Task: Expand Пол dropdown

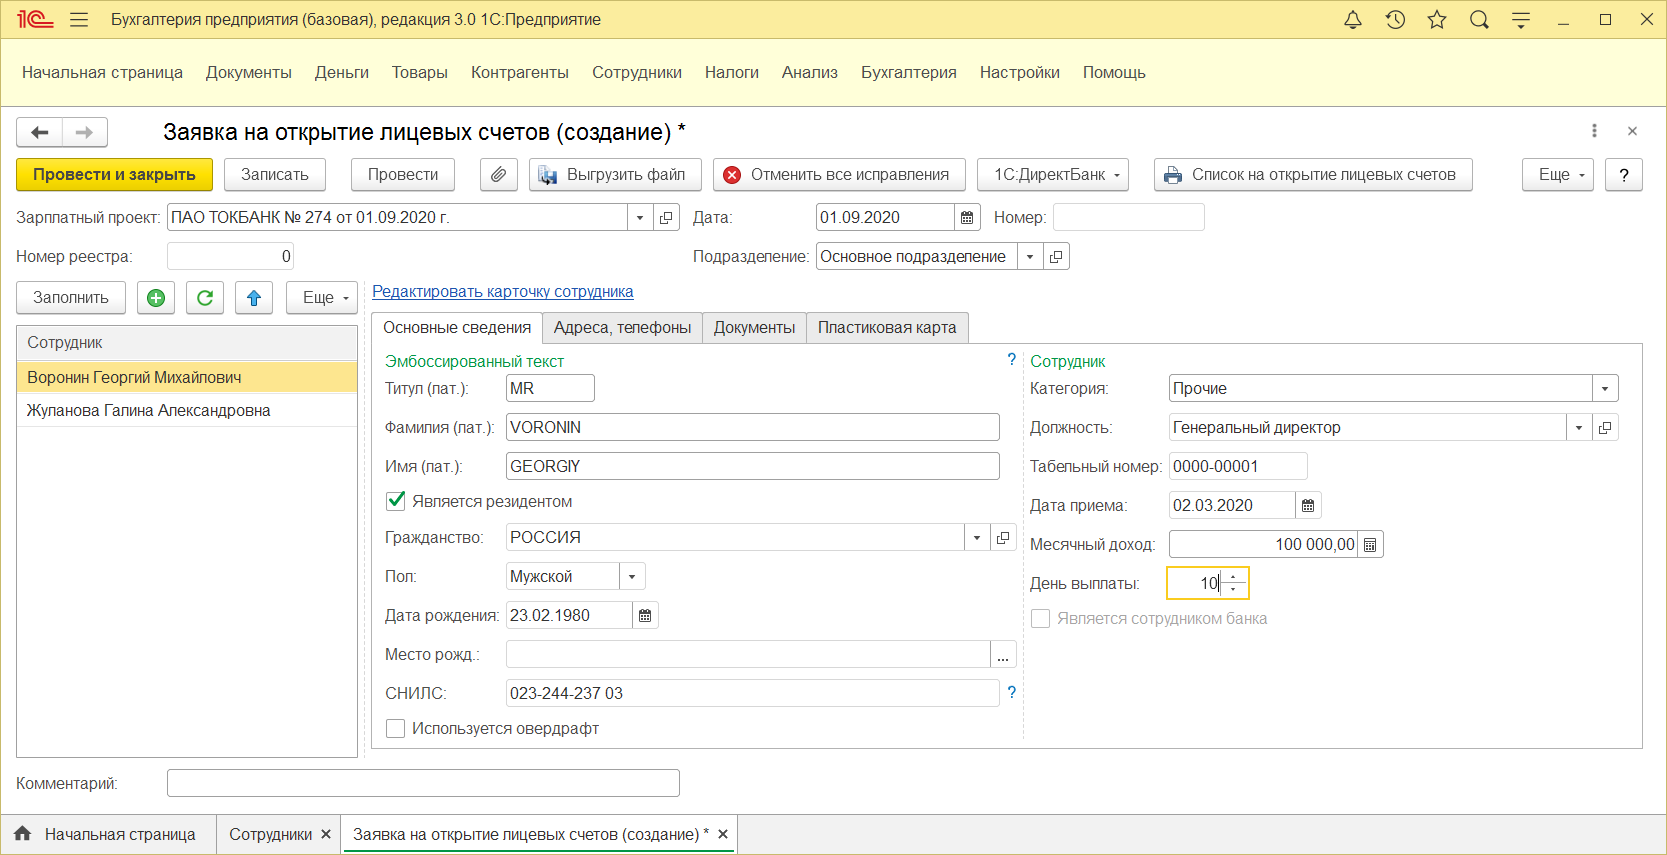Action: pyautogui.click(x=632, y=577)
